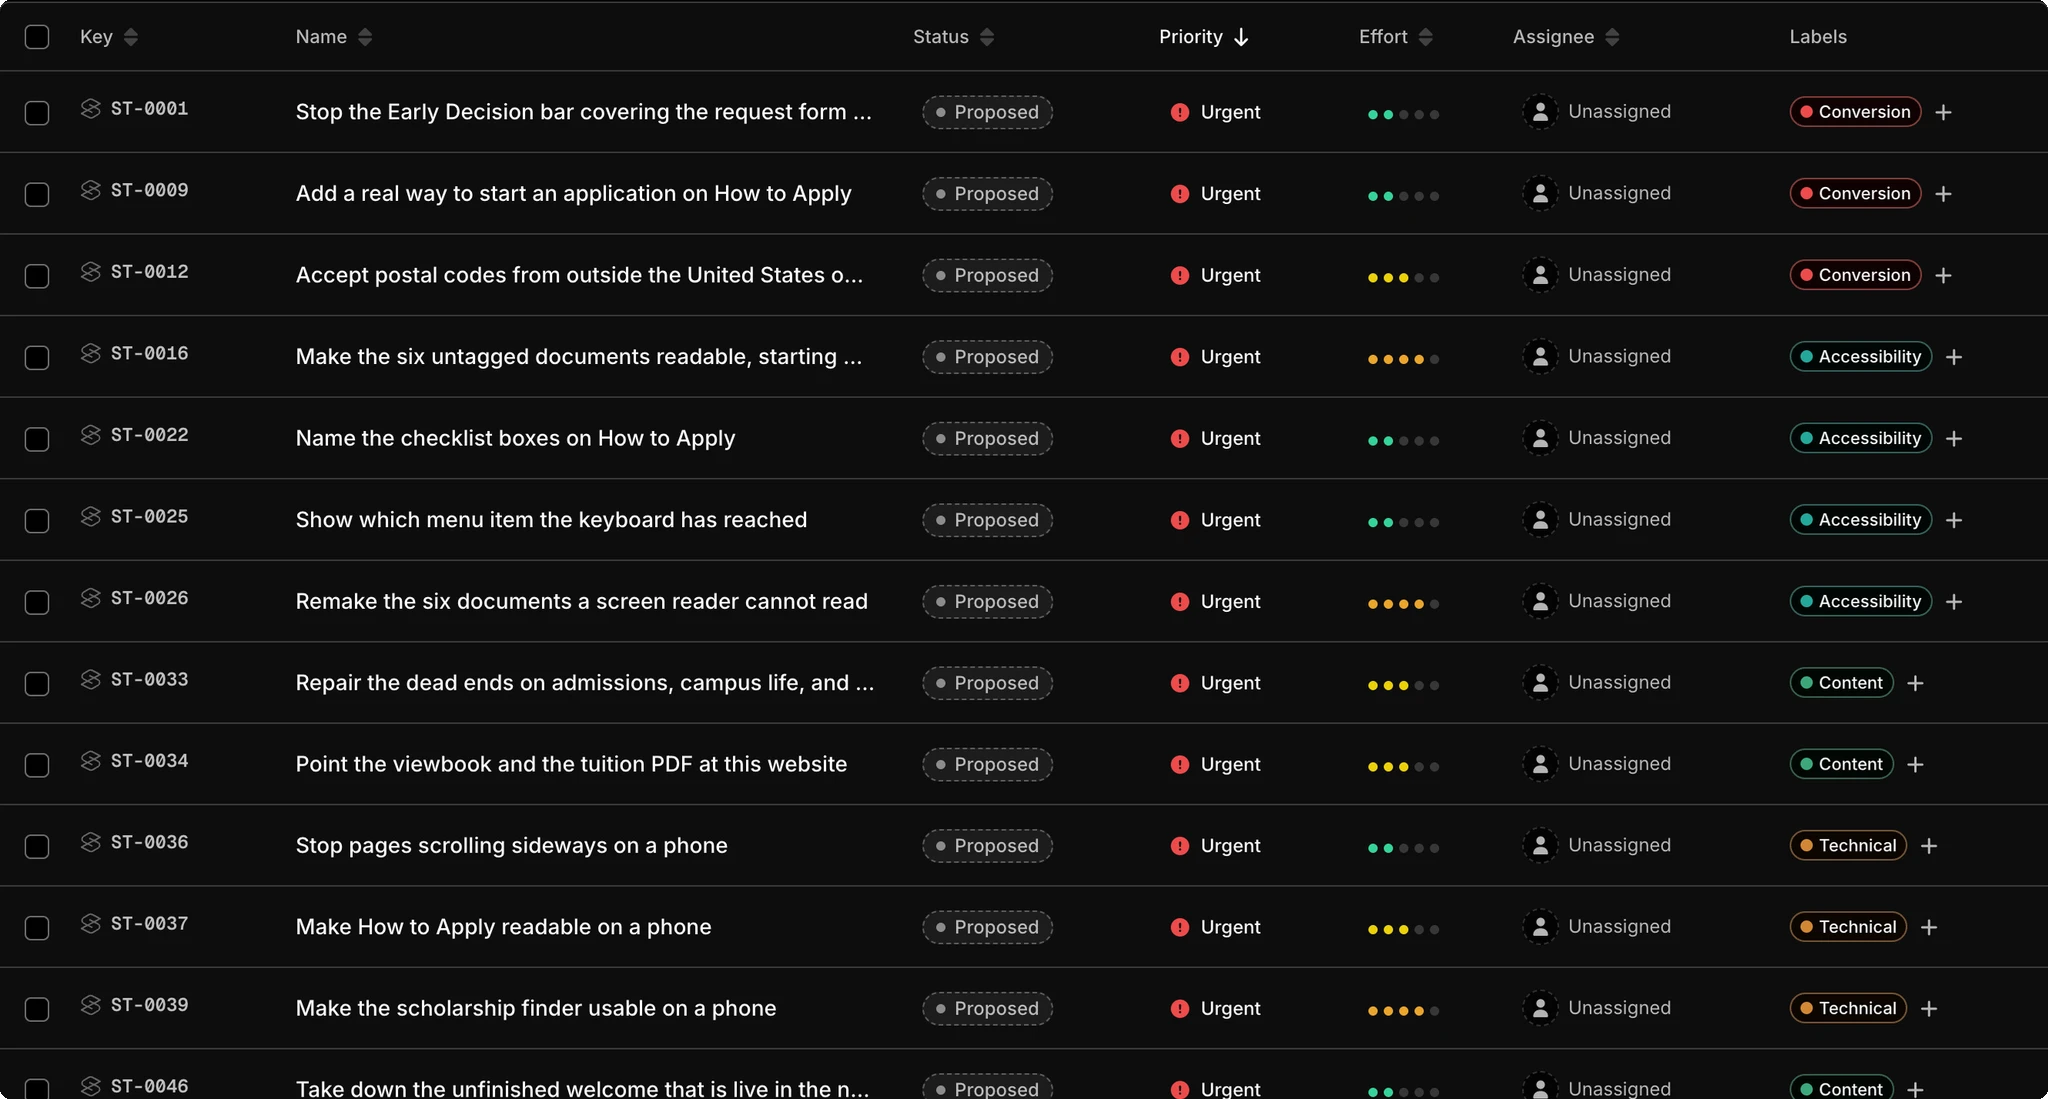Set effort dots for ST-0016
The image size is (2048, 1099).
pyautogui.click(x=1403, y=359)
